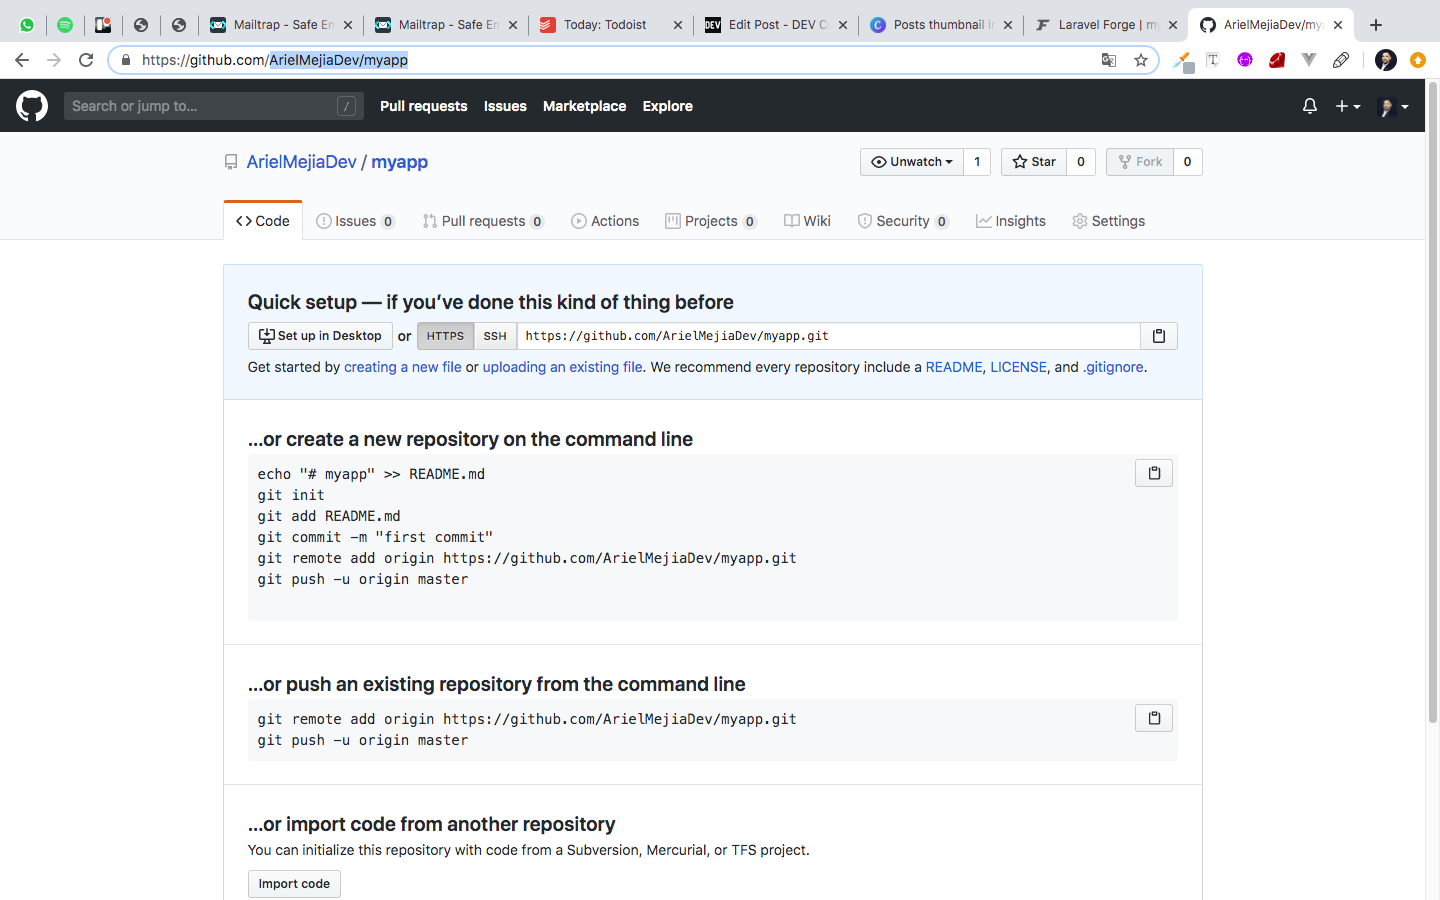The height and width of the screenshot is (900, 1440).
Task: Click the purple round extension icon
Action: click(x=1245, y=60)
